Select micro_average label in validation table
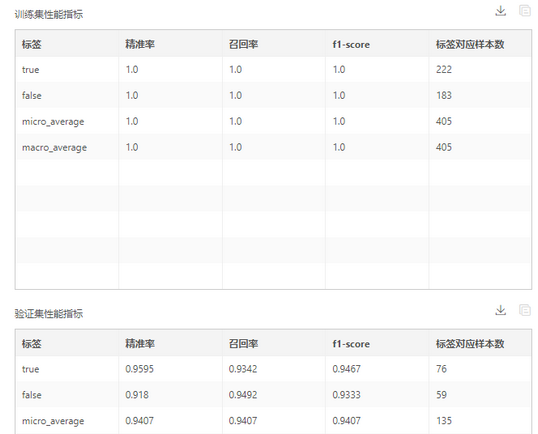This screenshot has width=538, height=434. click(x=53, y=421)
